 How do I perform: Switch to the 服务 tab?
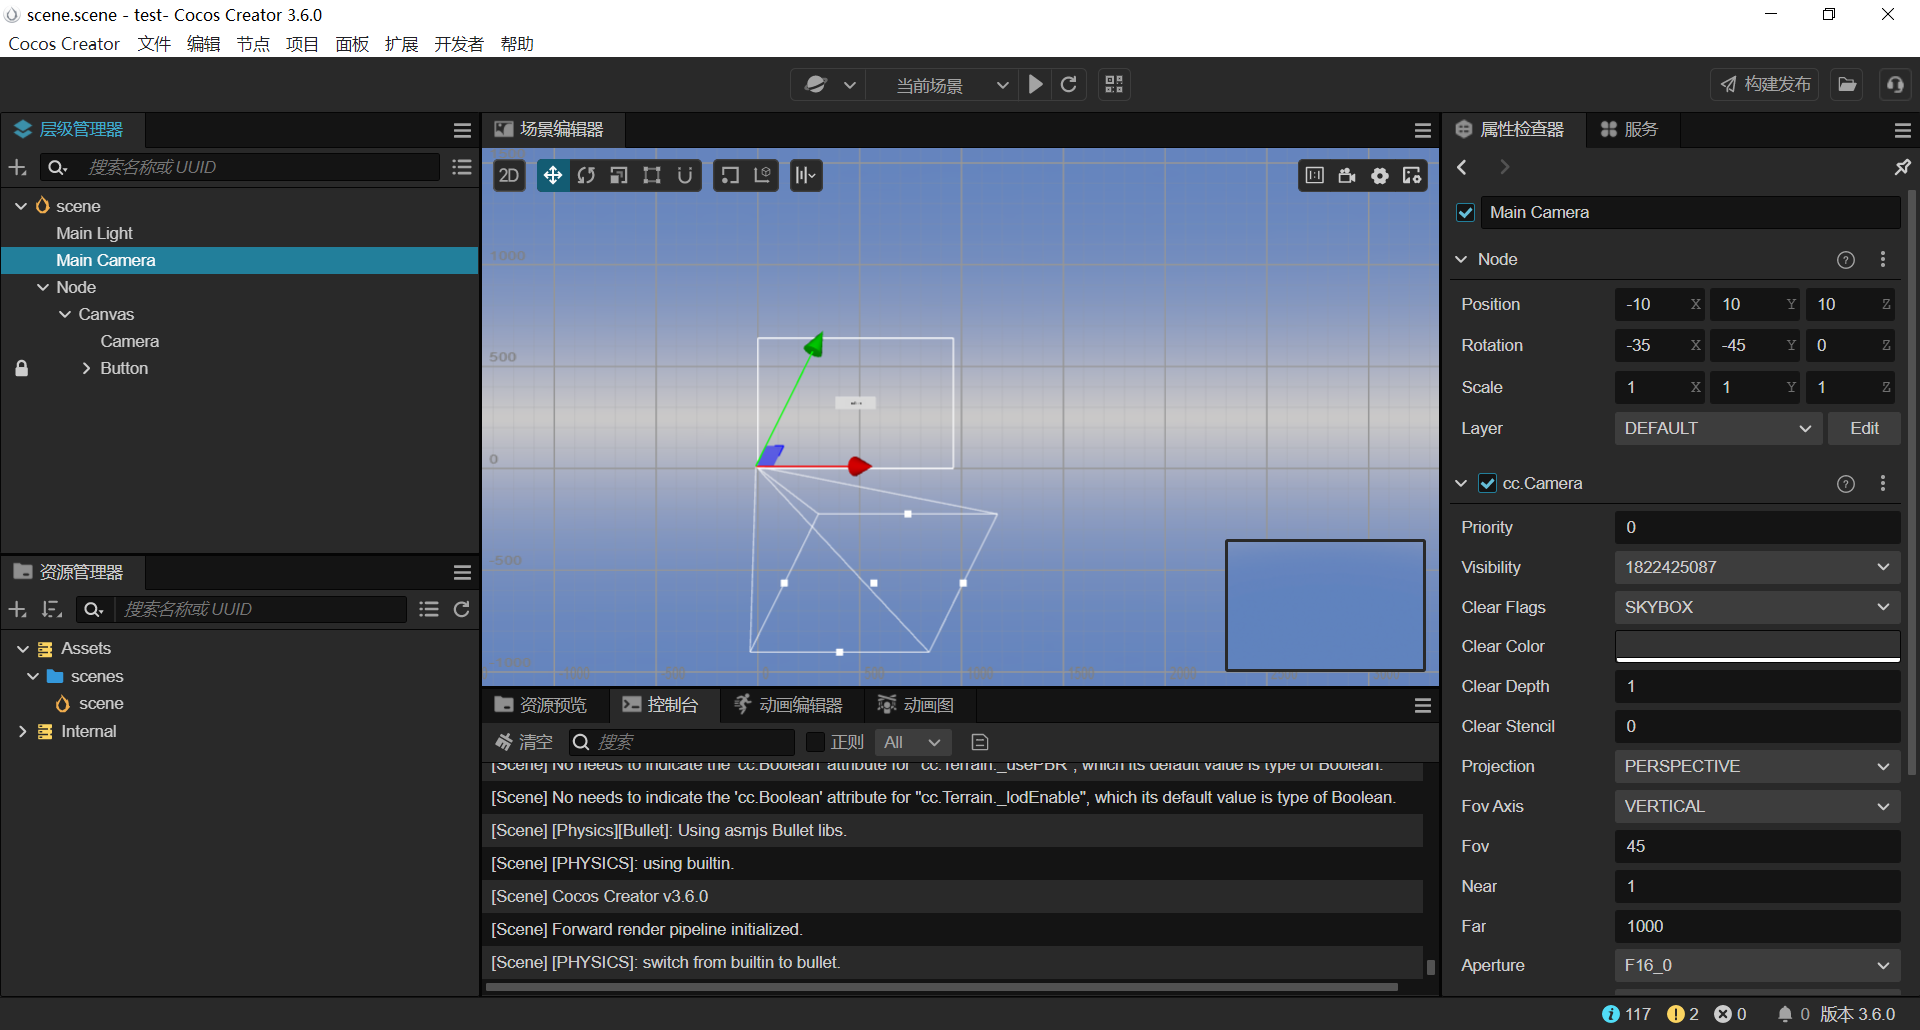(1629, 130)
